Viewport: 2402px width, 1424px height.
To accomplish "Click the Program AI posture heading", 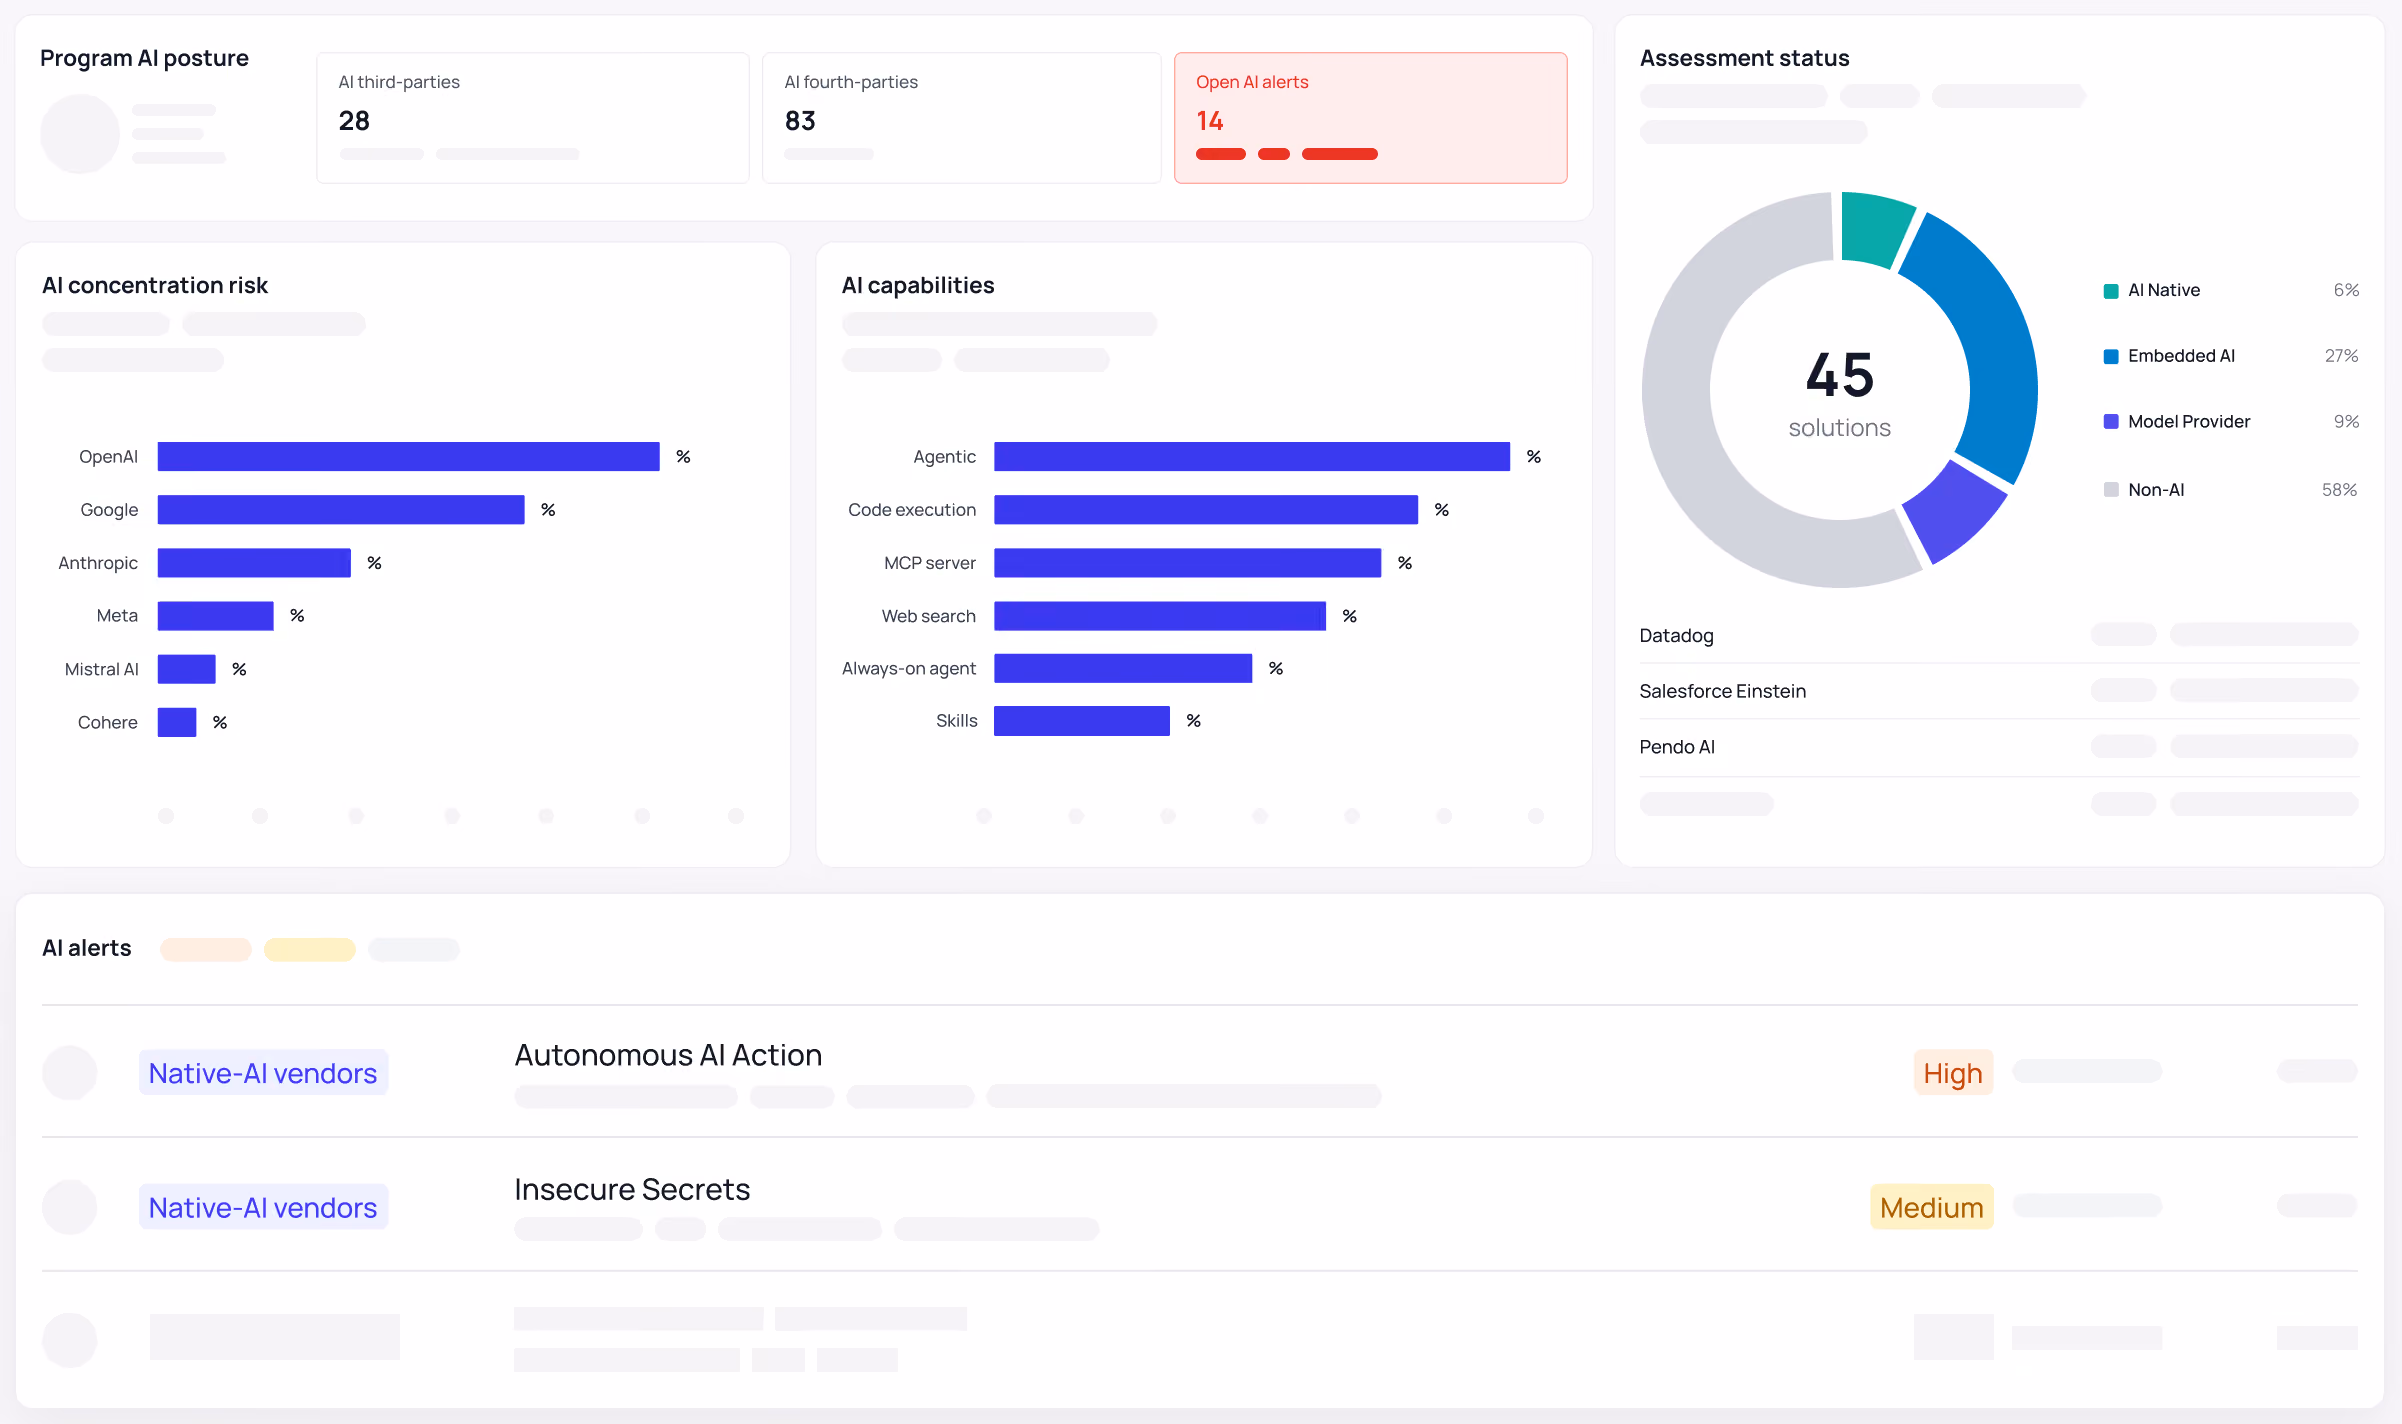I will coord(144,58).
